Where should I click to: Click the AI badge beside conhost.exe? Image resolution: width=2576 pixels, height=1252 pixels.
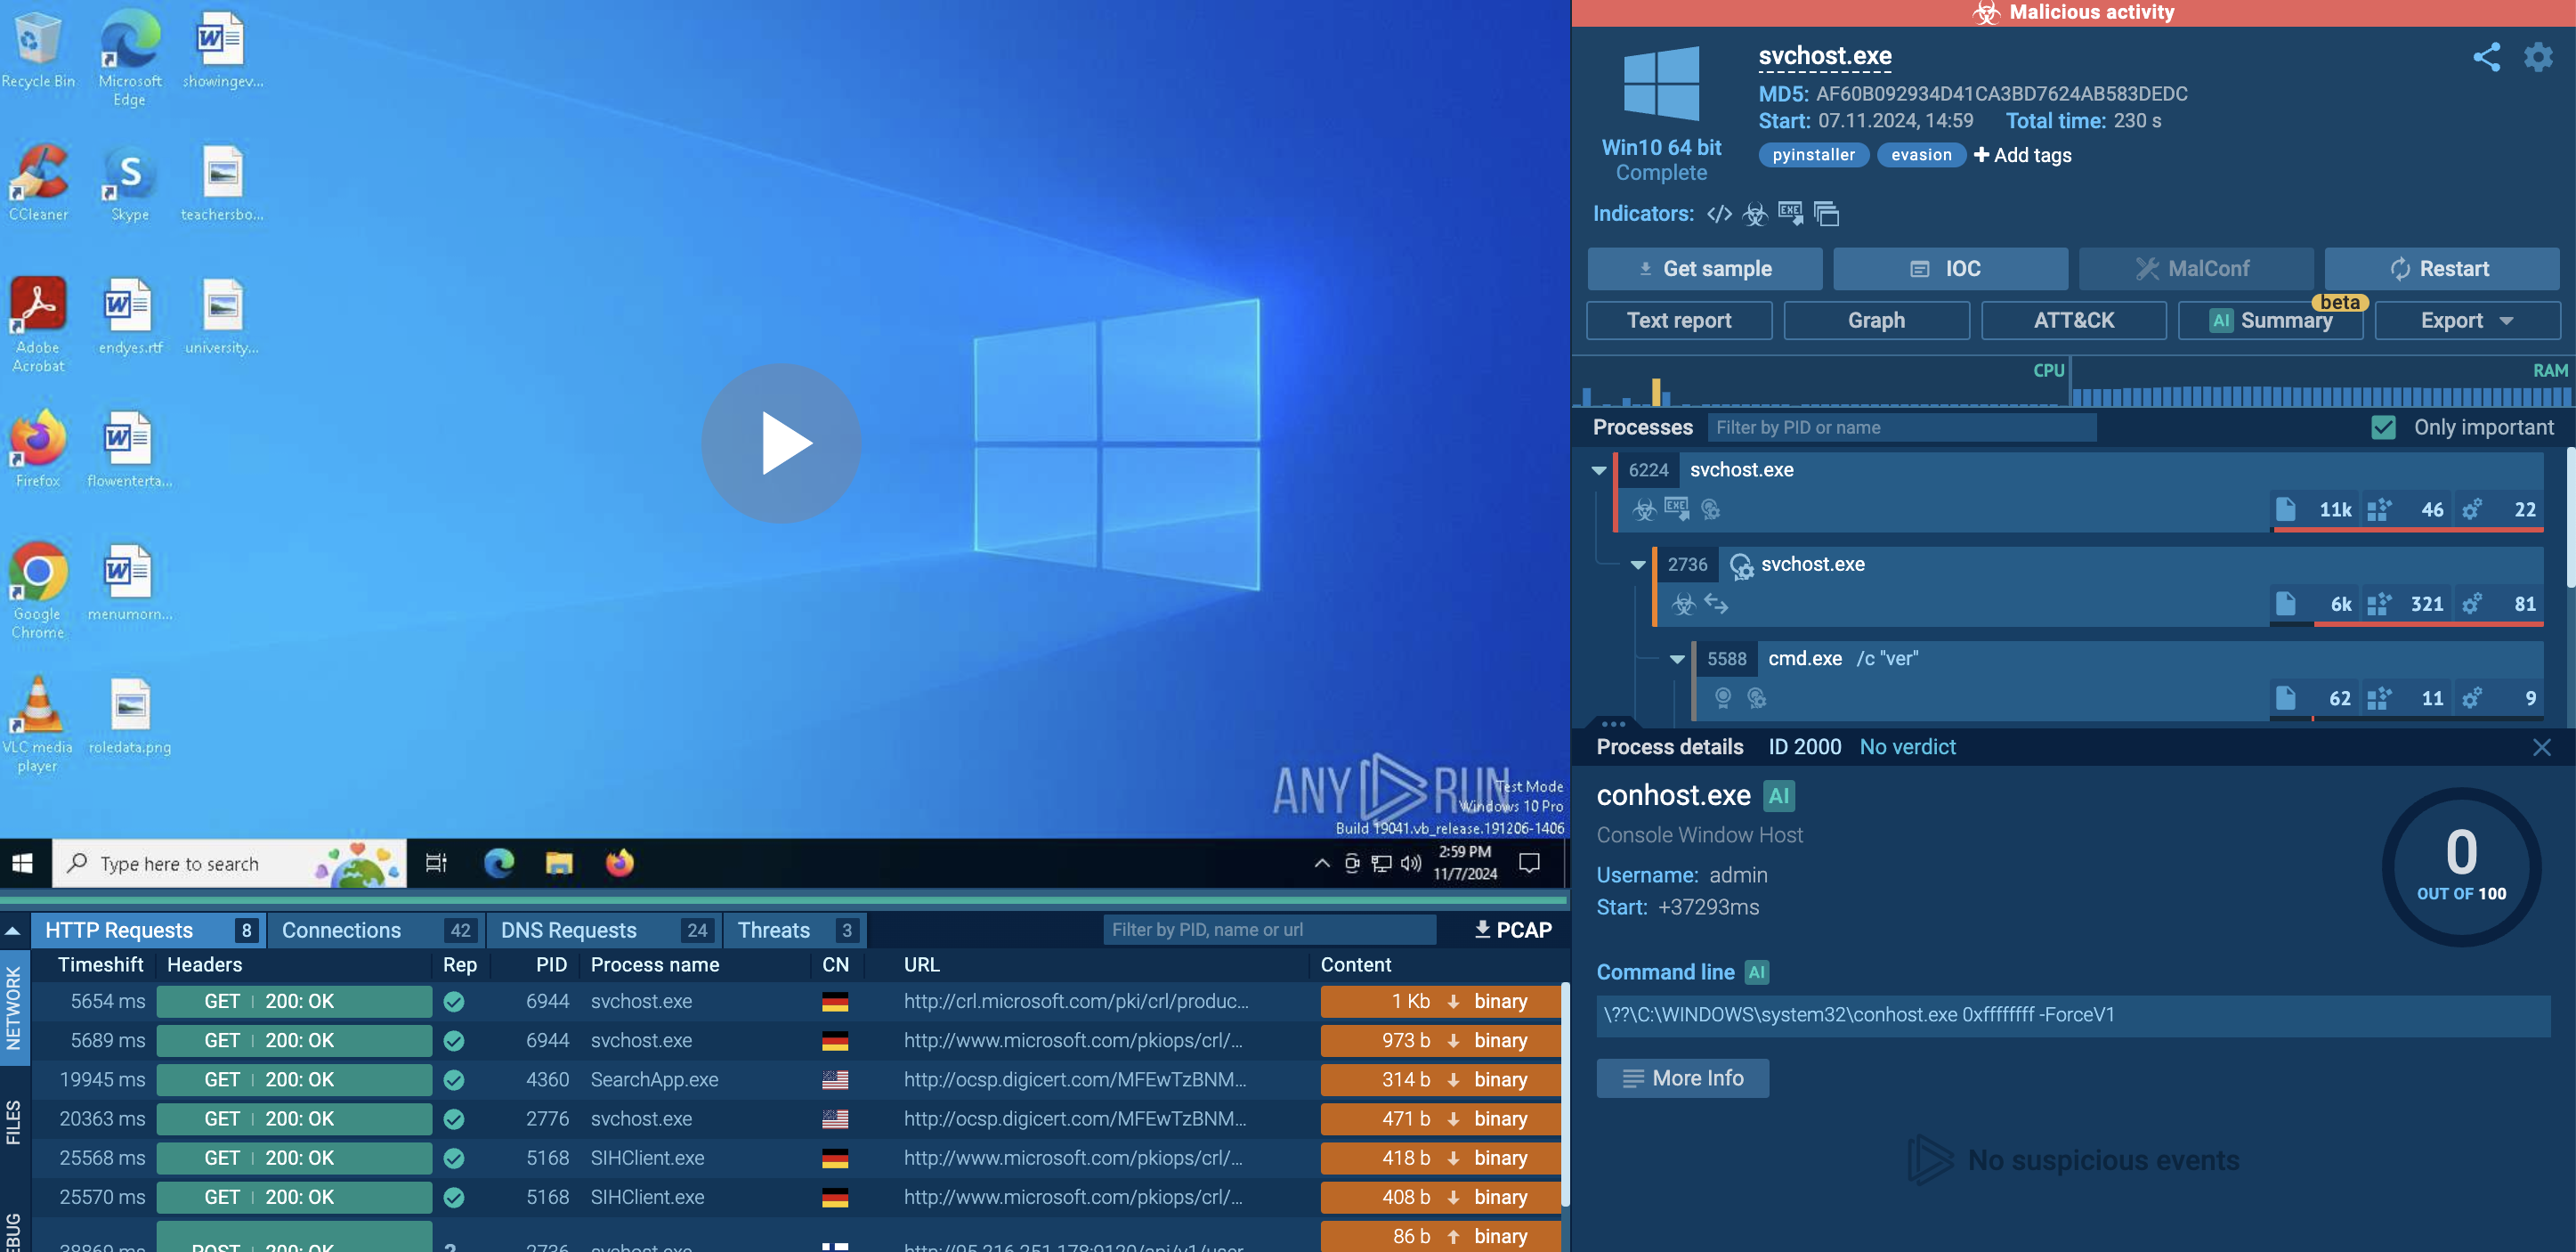click(1778, 796)
